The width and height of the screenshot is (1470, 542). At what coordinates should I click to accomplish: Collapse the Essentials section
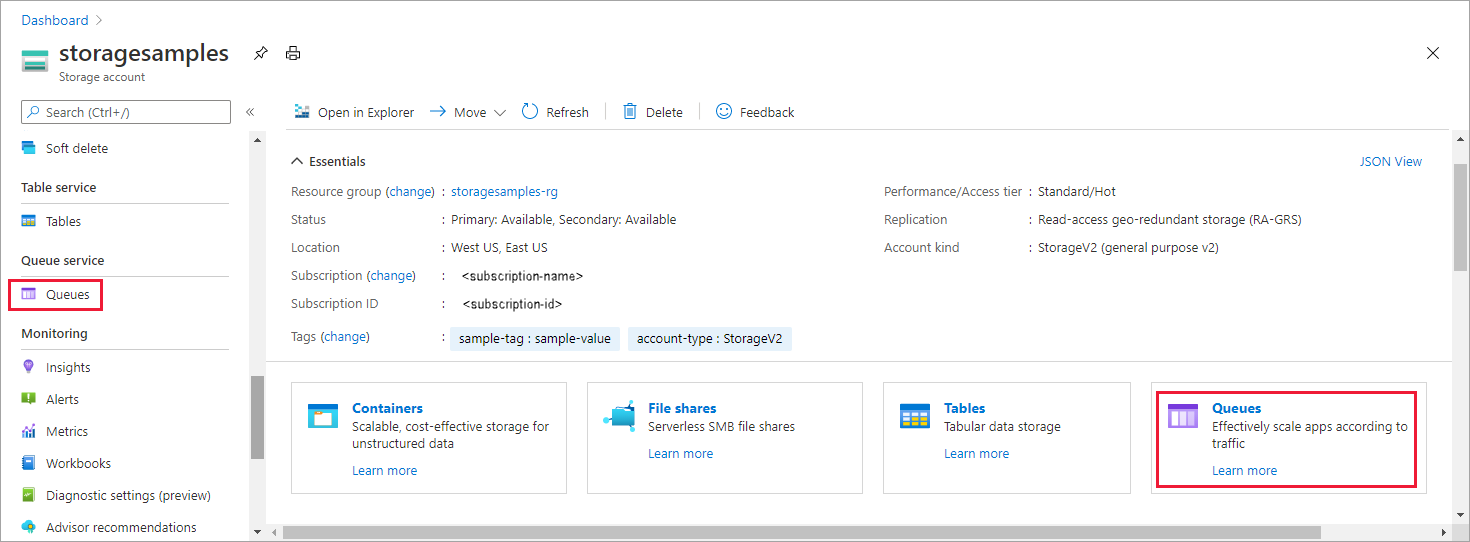297,161
